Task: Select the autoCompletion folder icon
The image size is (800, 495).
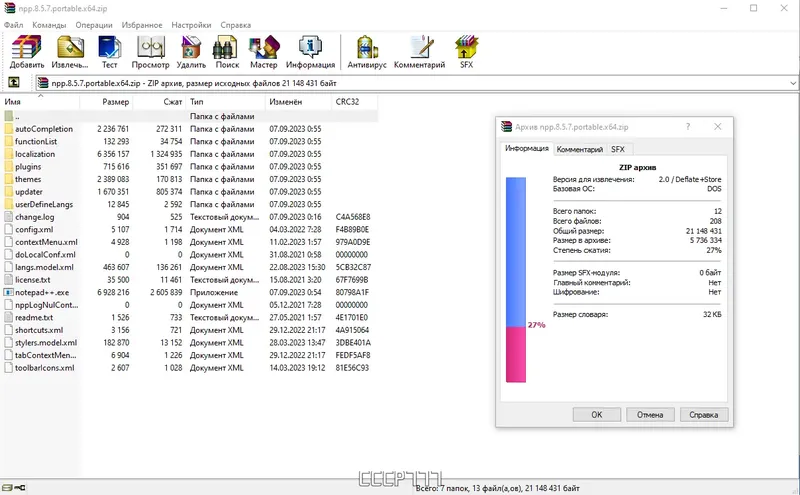Action: [x=8, y=129]
